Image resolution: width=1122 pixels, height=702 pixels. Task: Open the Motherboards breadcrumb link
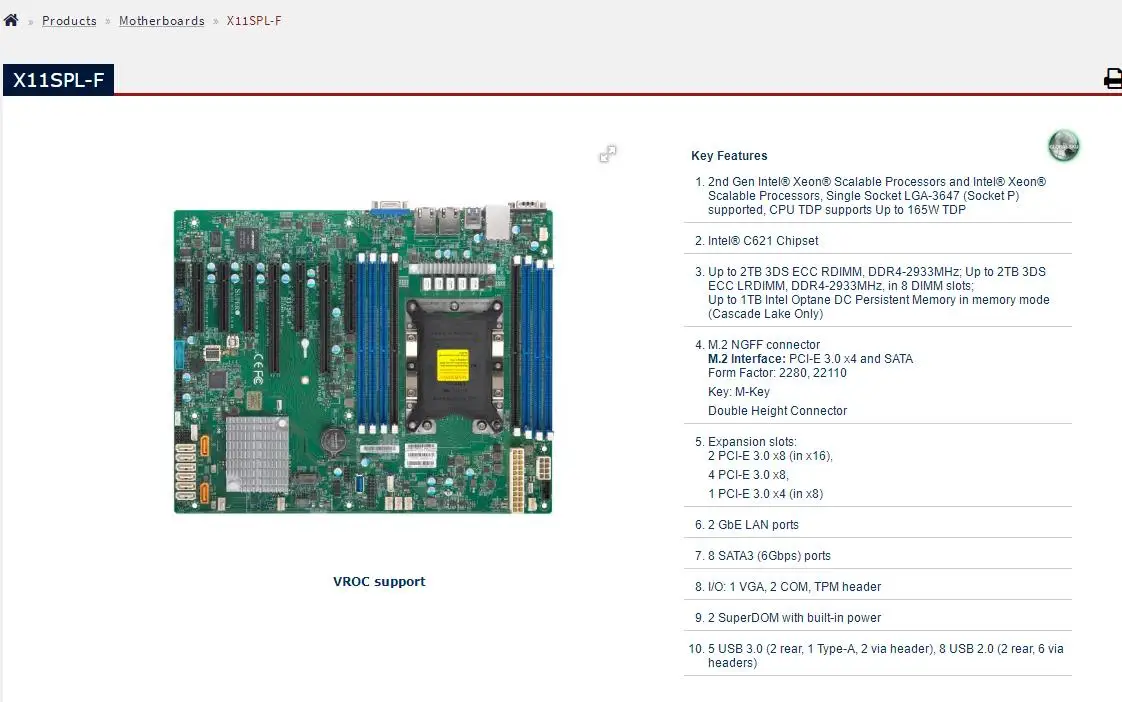[162, 21]
